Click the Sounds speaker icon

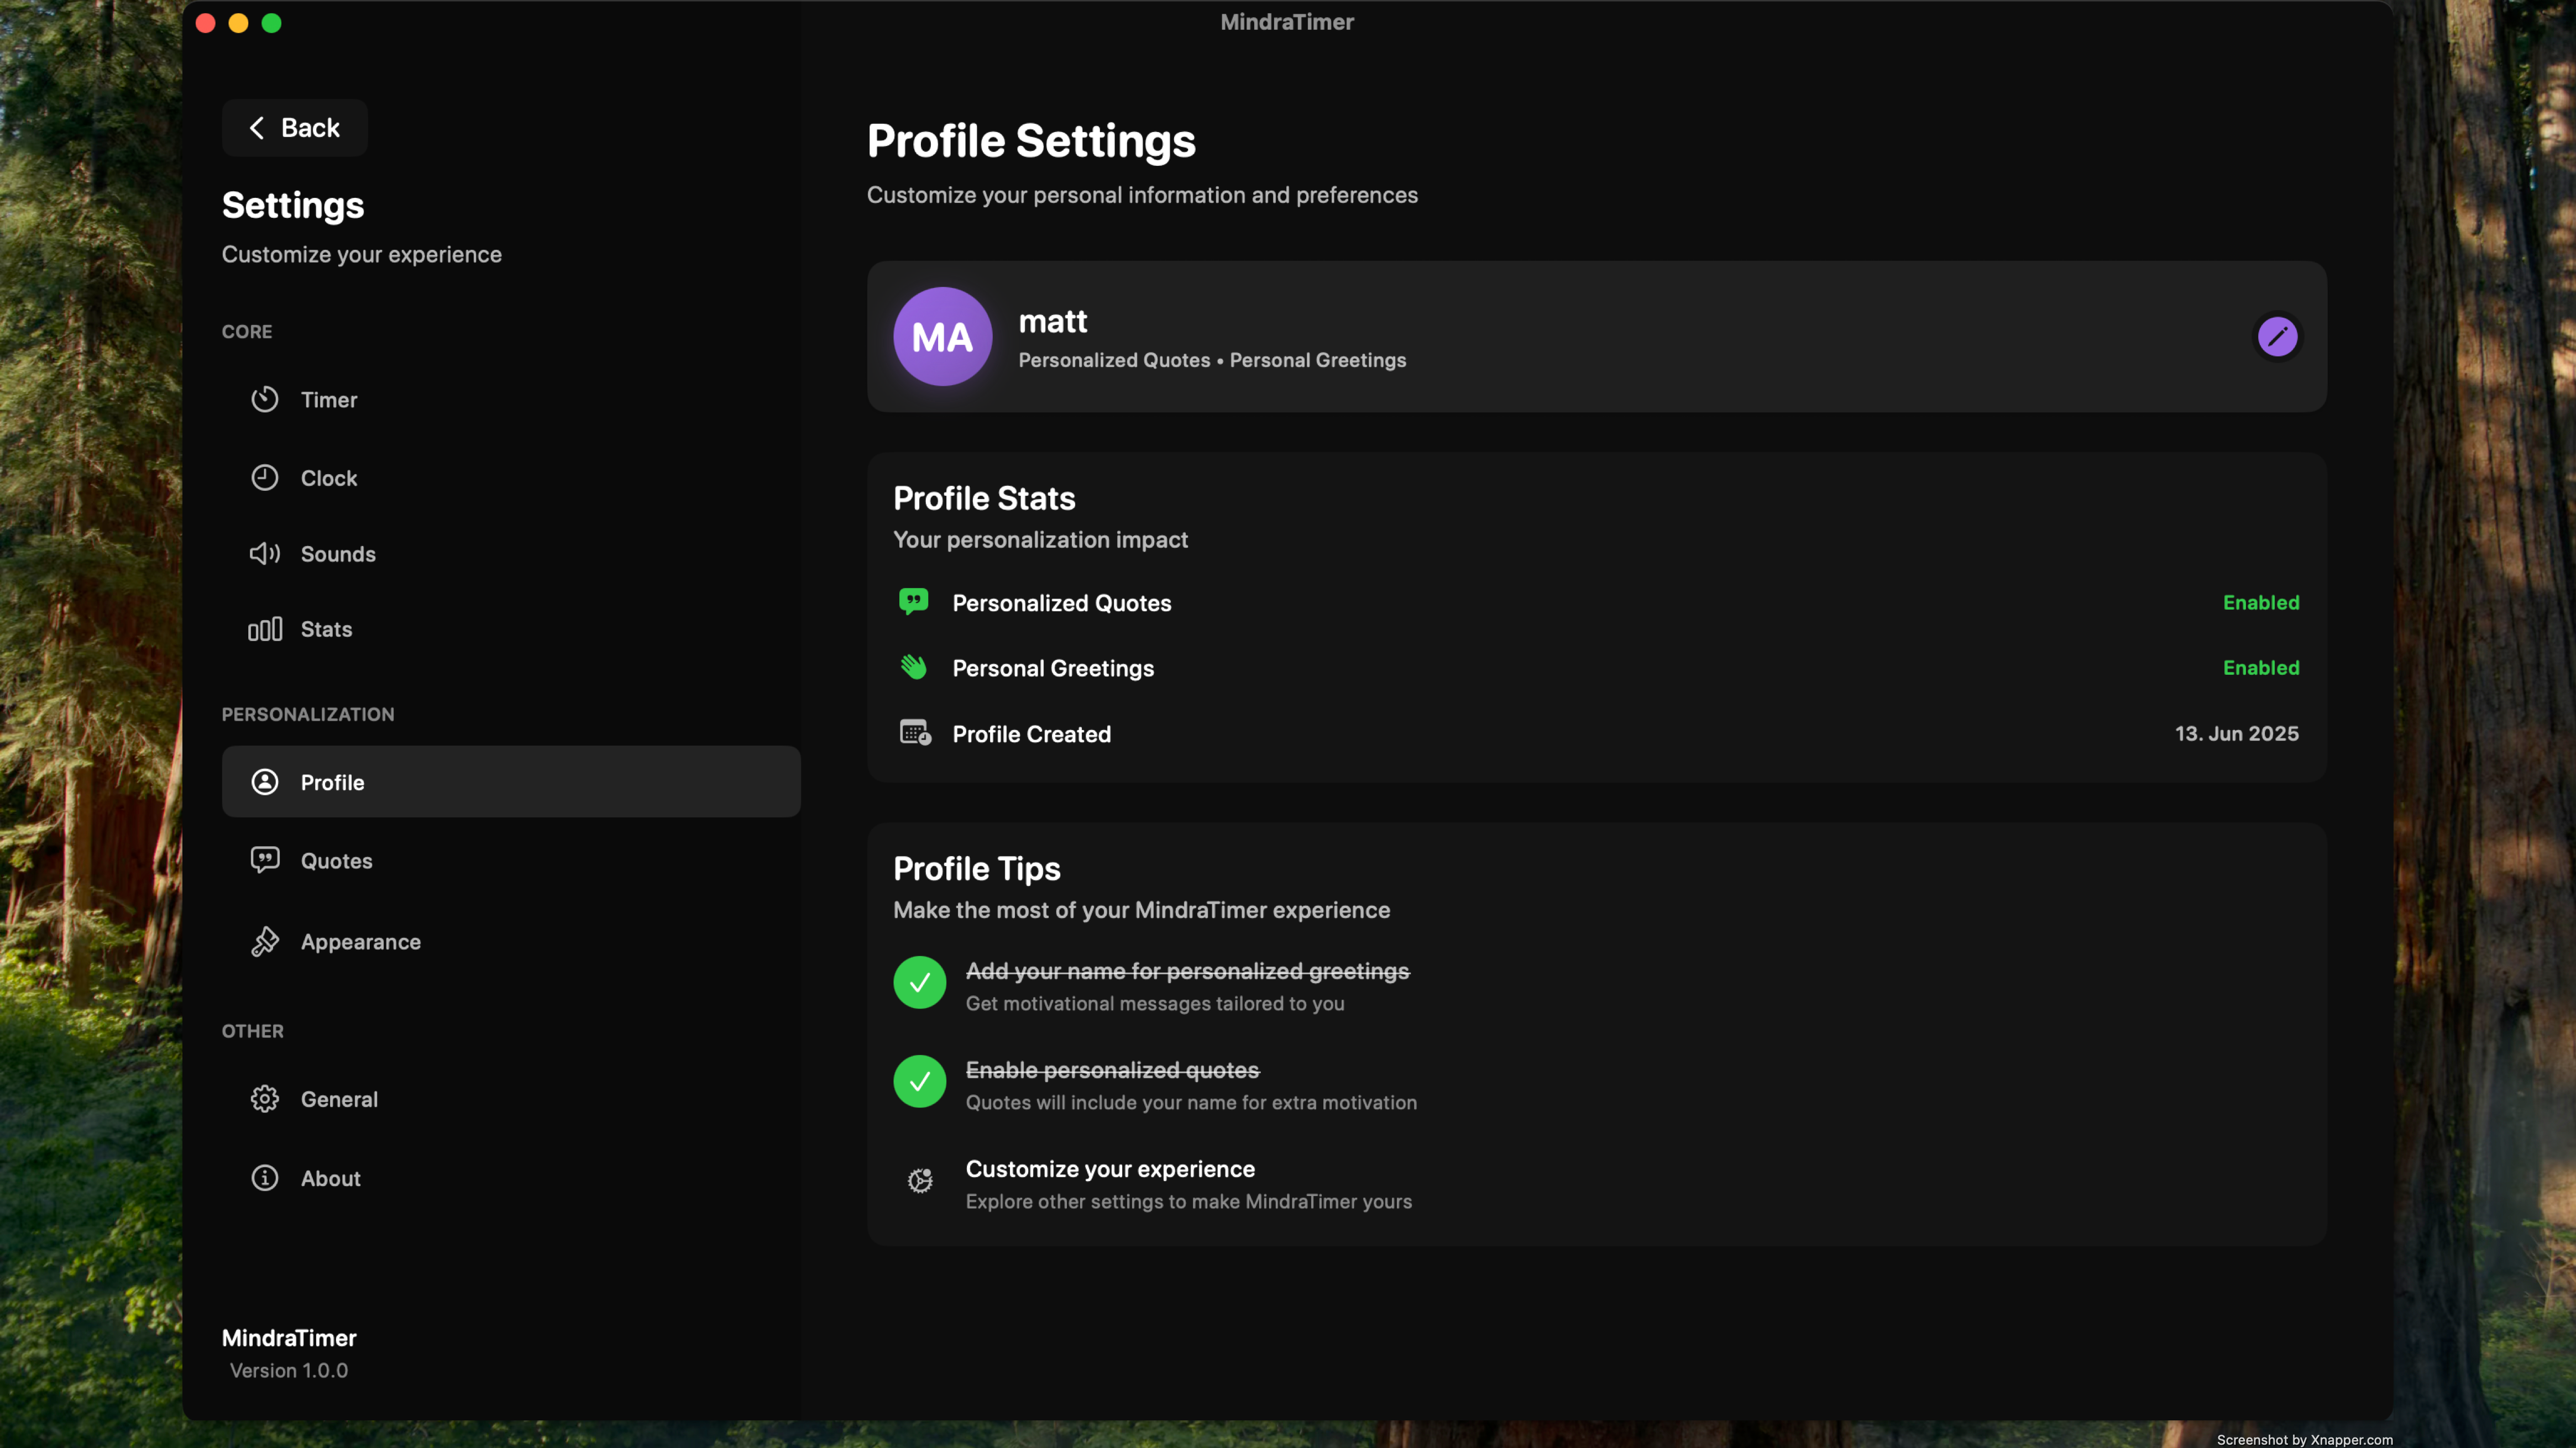pos(264,553)
